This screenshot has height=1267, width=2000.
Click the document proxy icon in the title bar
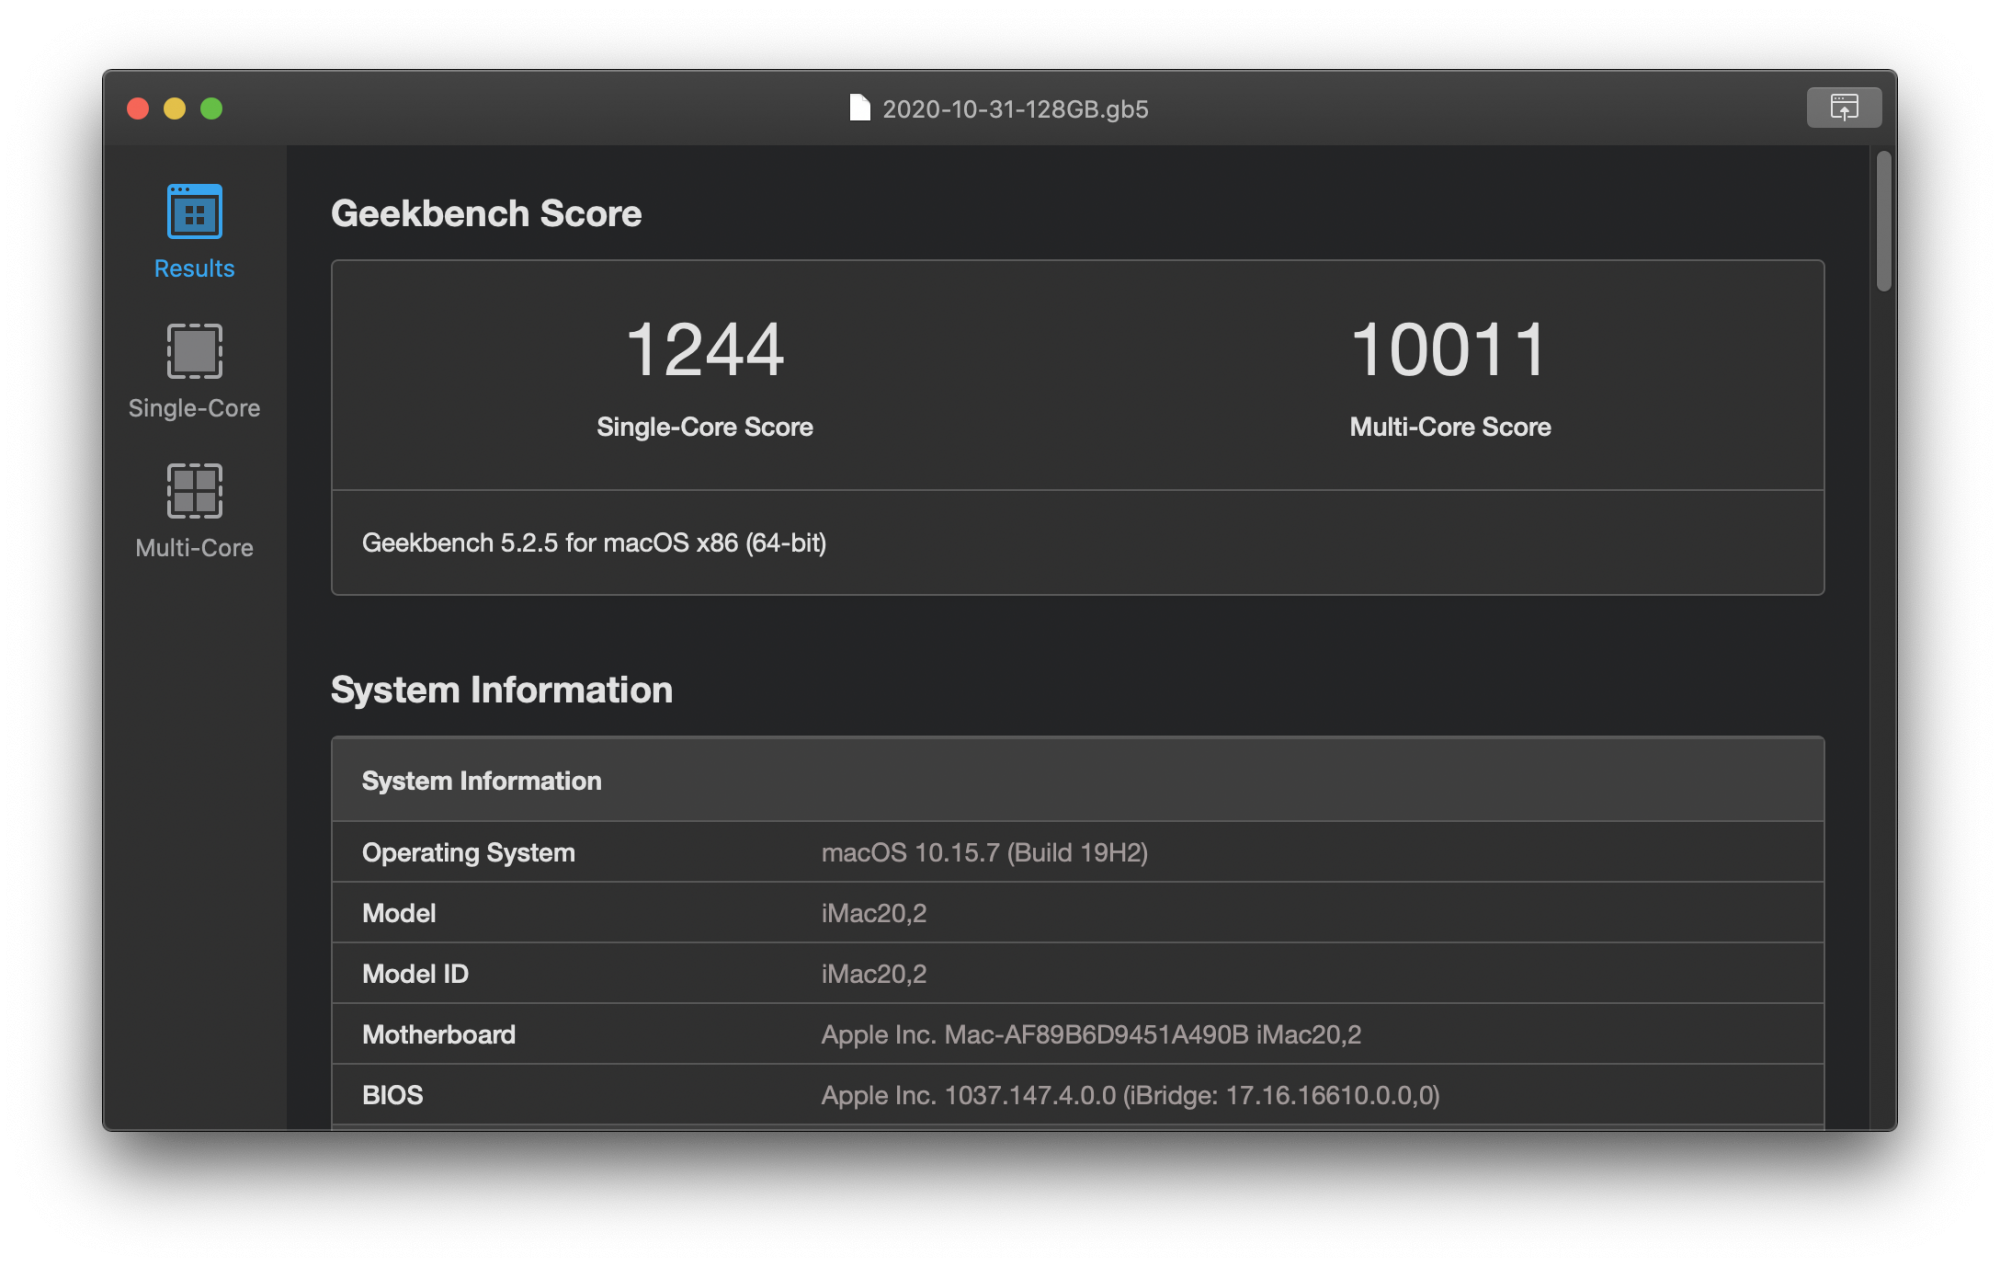pos(859,109)
